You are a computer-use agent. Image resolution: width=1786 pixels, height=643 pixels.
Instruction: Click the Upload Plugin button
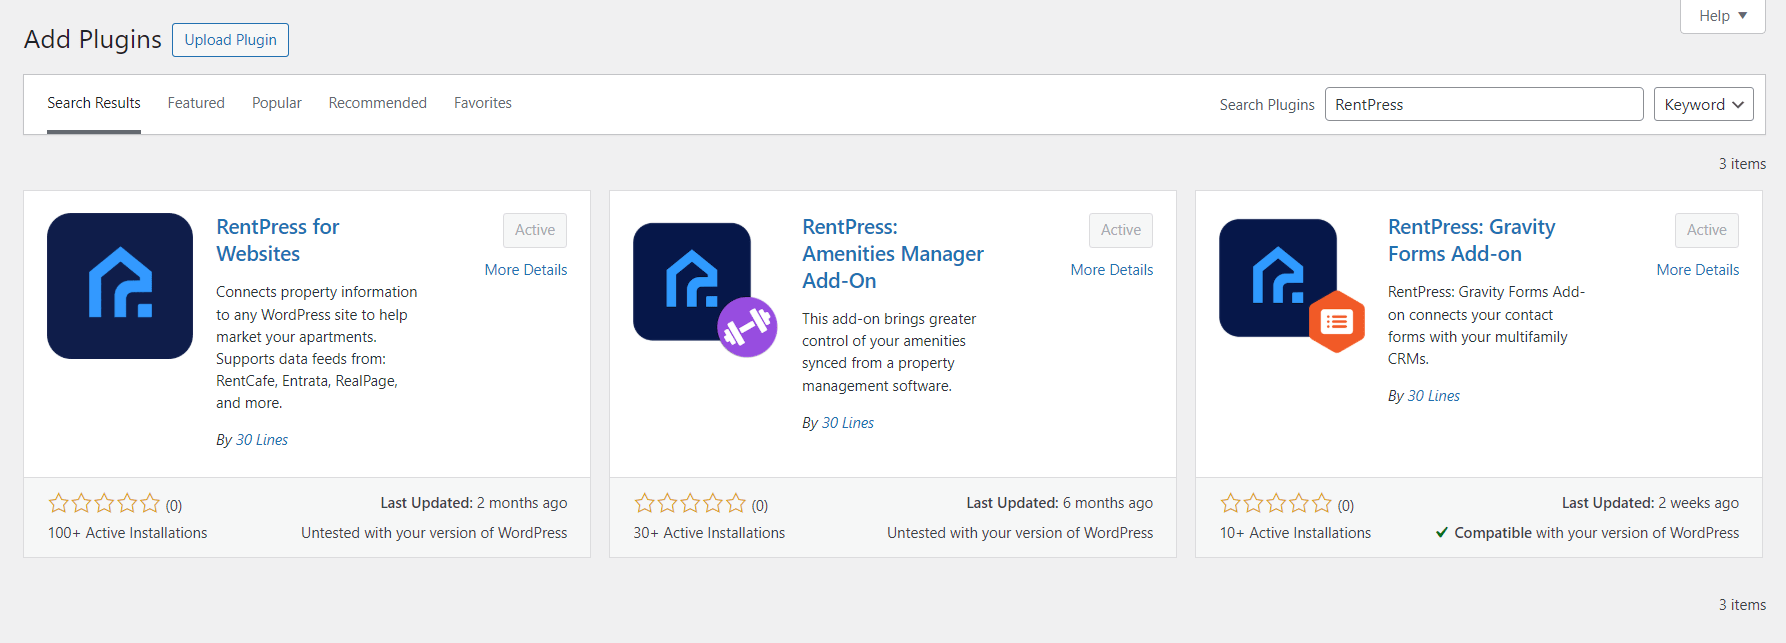point(231,40)
